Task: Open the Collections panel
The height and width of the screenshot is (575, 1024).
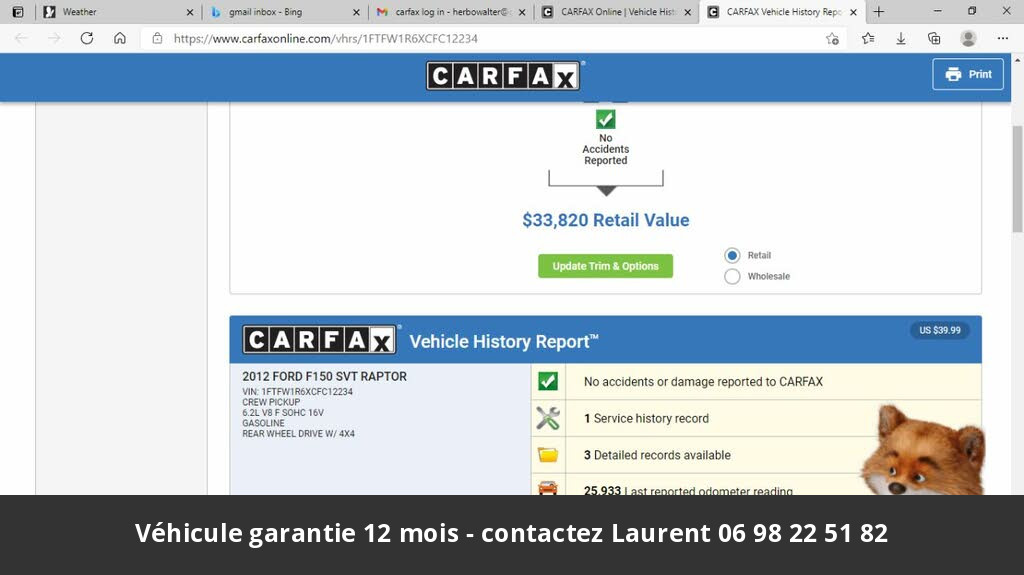Action: coord(935,39)
